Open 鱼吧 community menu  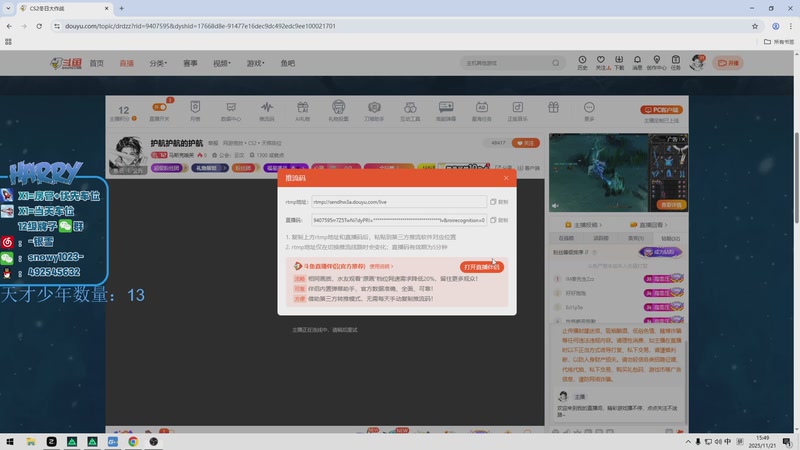(288, 63)
